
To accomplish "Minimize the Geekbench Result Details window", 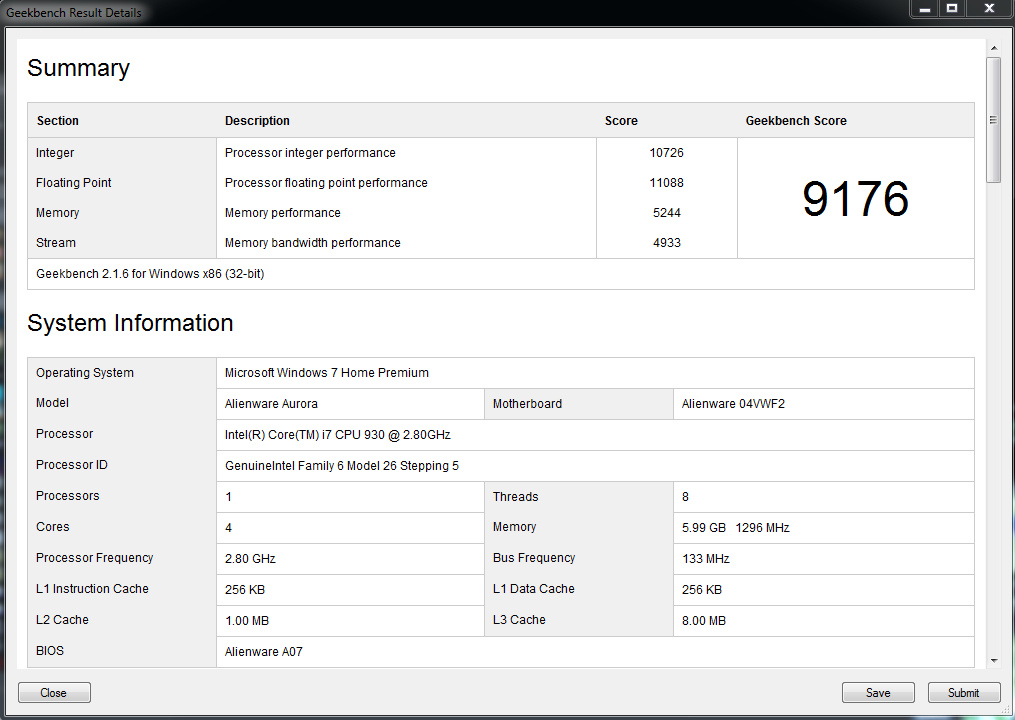I will (925, 8).
